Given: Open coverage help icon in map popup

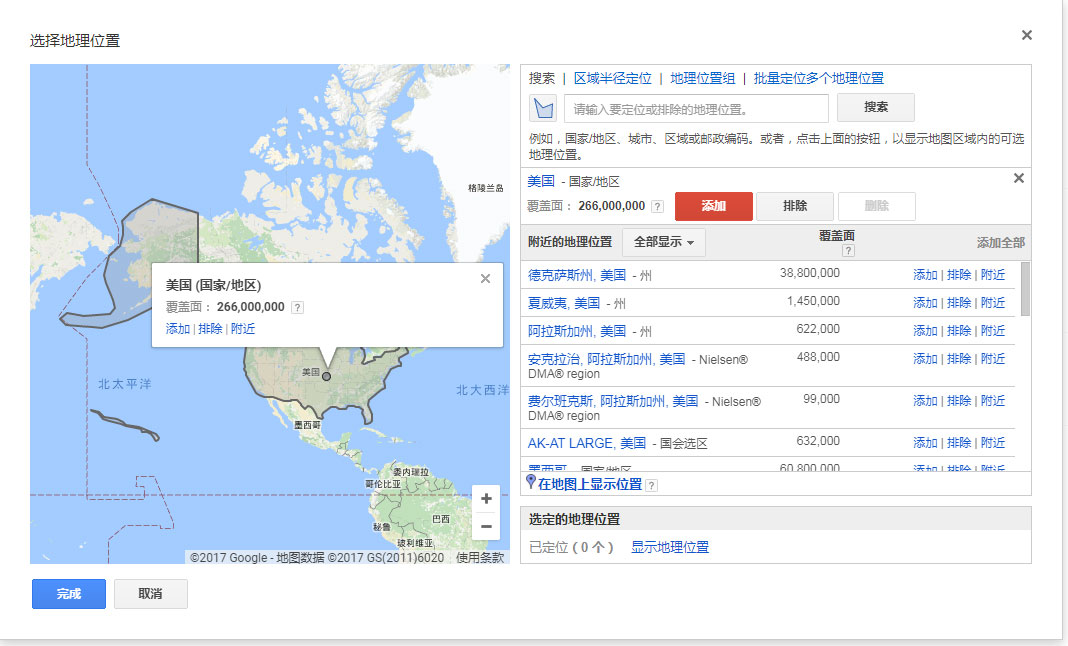Looking at the screenshot, I should [297, 307].
